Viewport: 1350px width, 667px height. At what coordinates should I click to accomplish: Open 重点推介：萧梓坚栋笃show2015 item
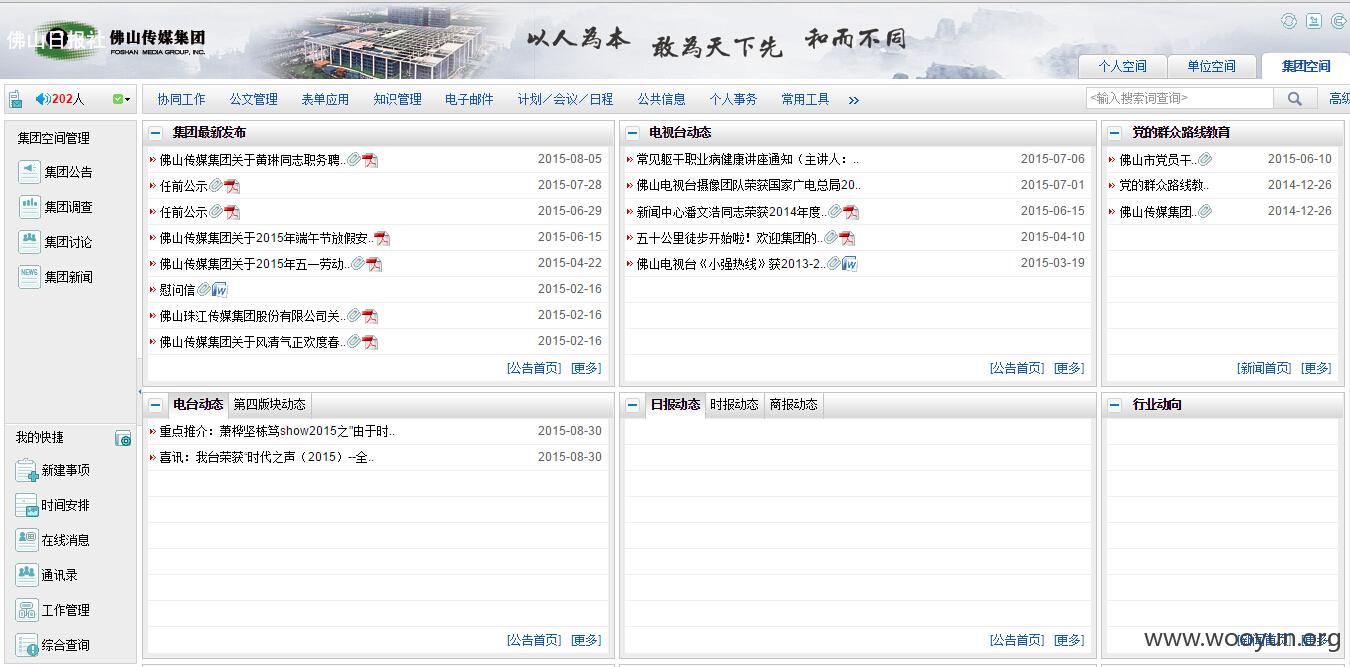click(277, 431)
